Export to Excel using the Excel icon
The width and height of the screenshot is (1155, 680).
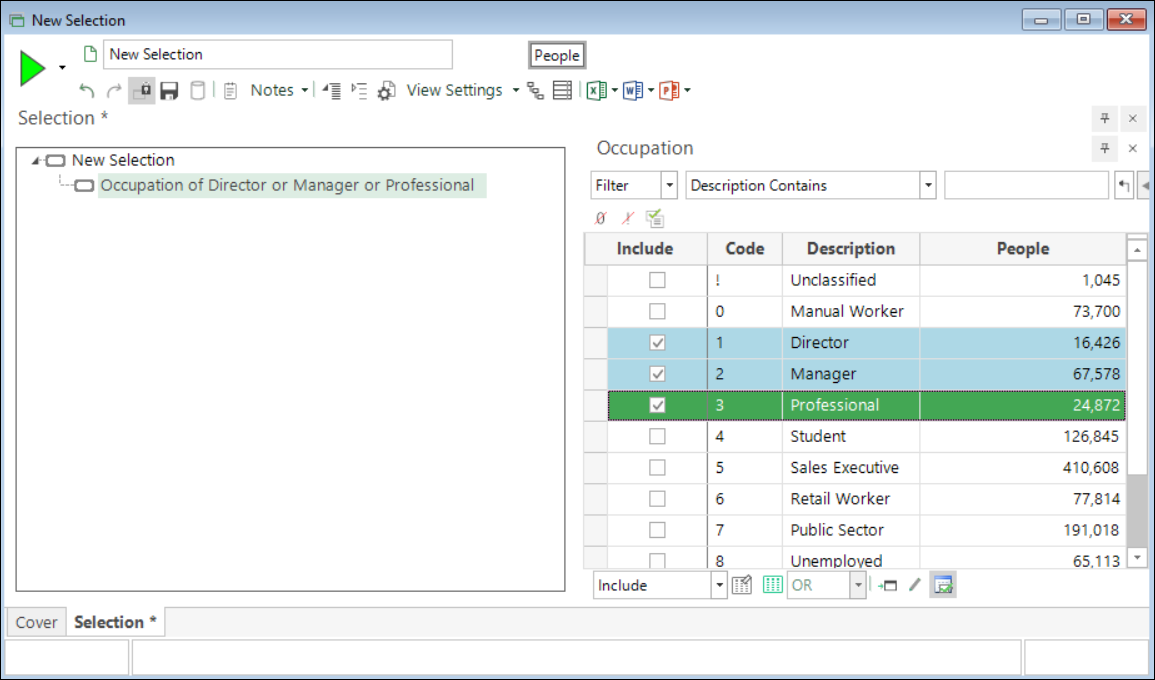pyautogui.click(x=596, y=91)
